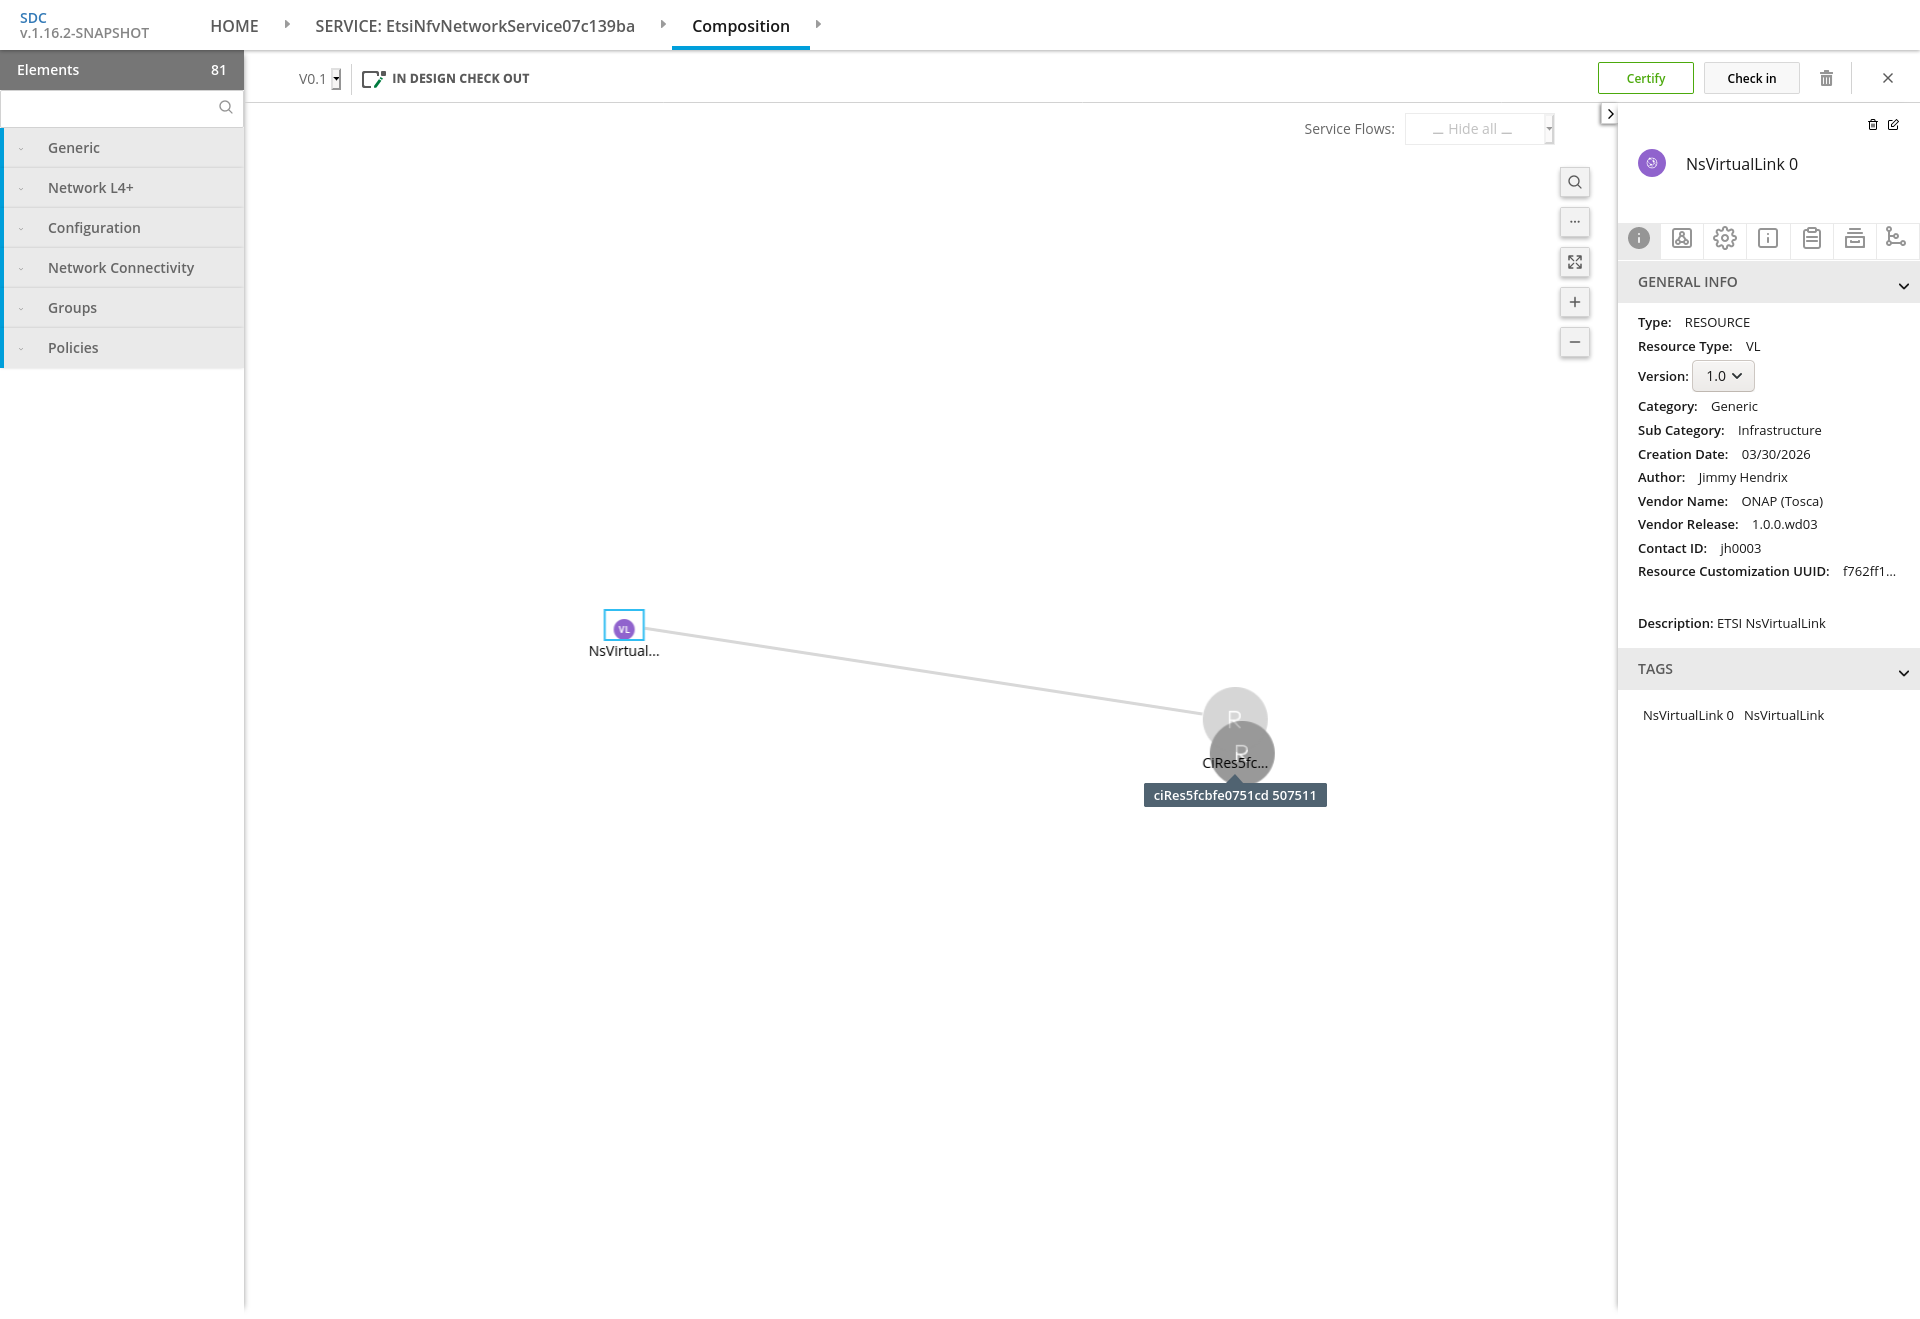
Task: Collapse the GENERAL INFO section
Action: [x=1903, y=285]
